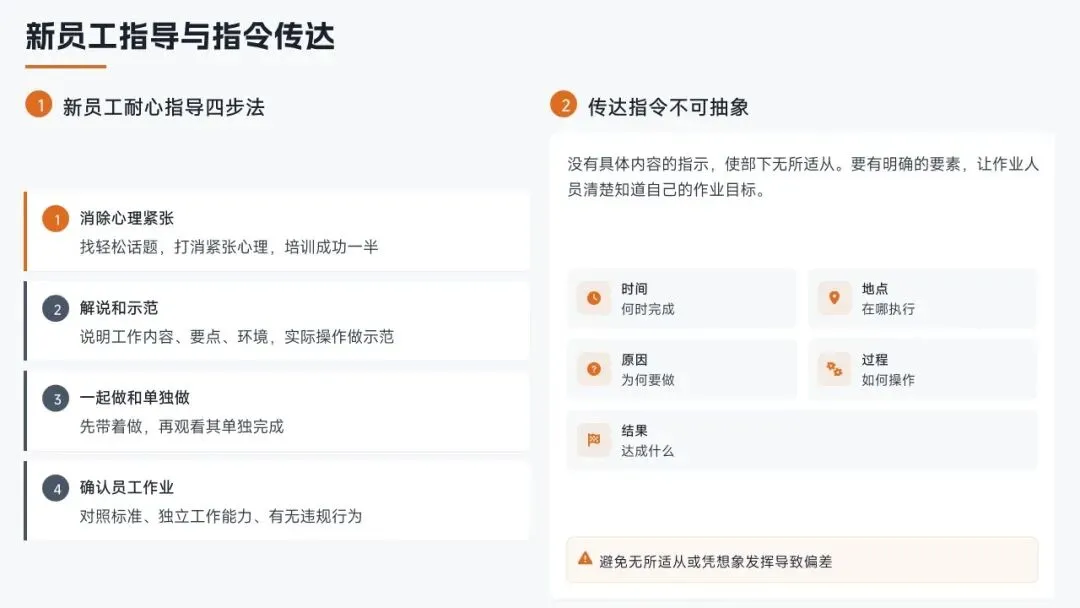Click the 时间 何时完成 tile

coord(682,299)
